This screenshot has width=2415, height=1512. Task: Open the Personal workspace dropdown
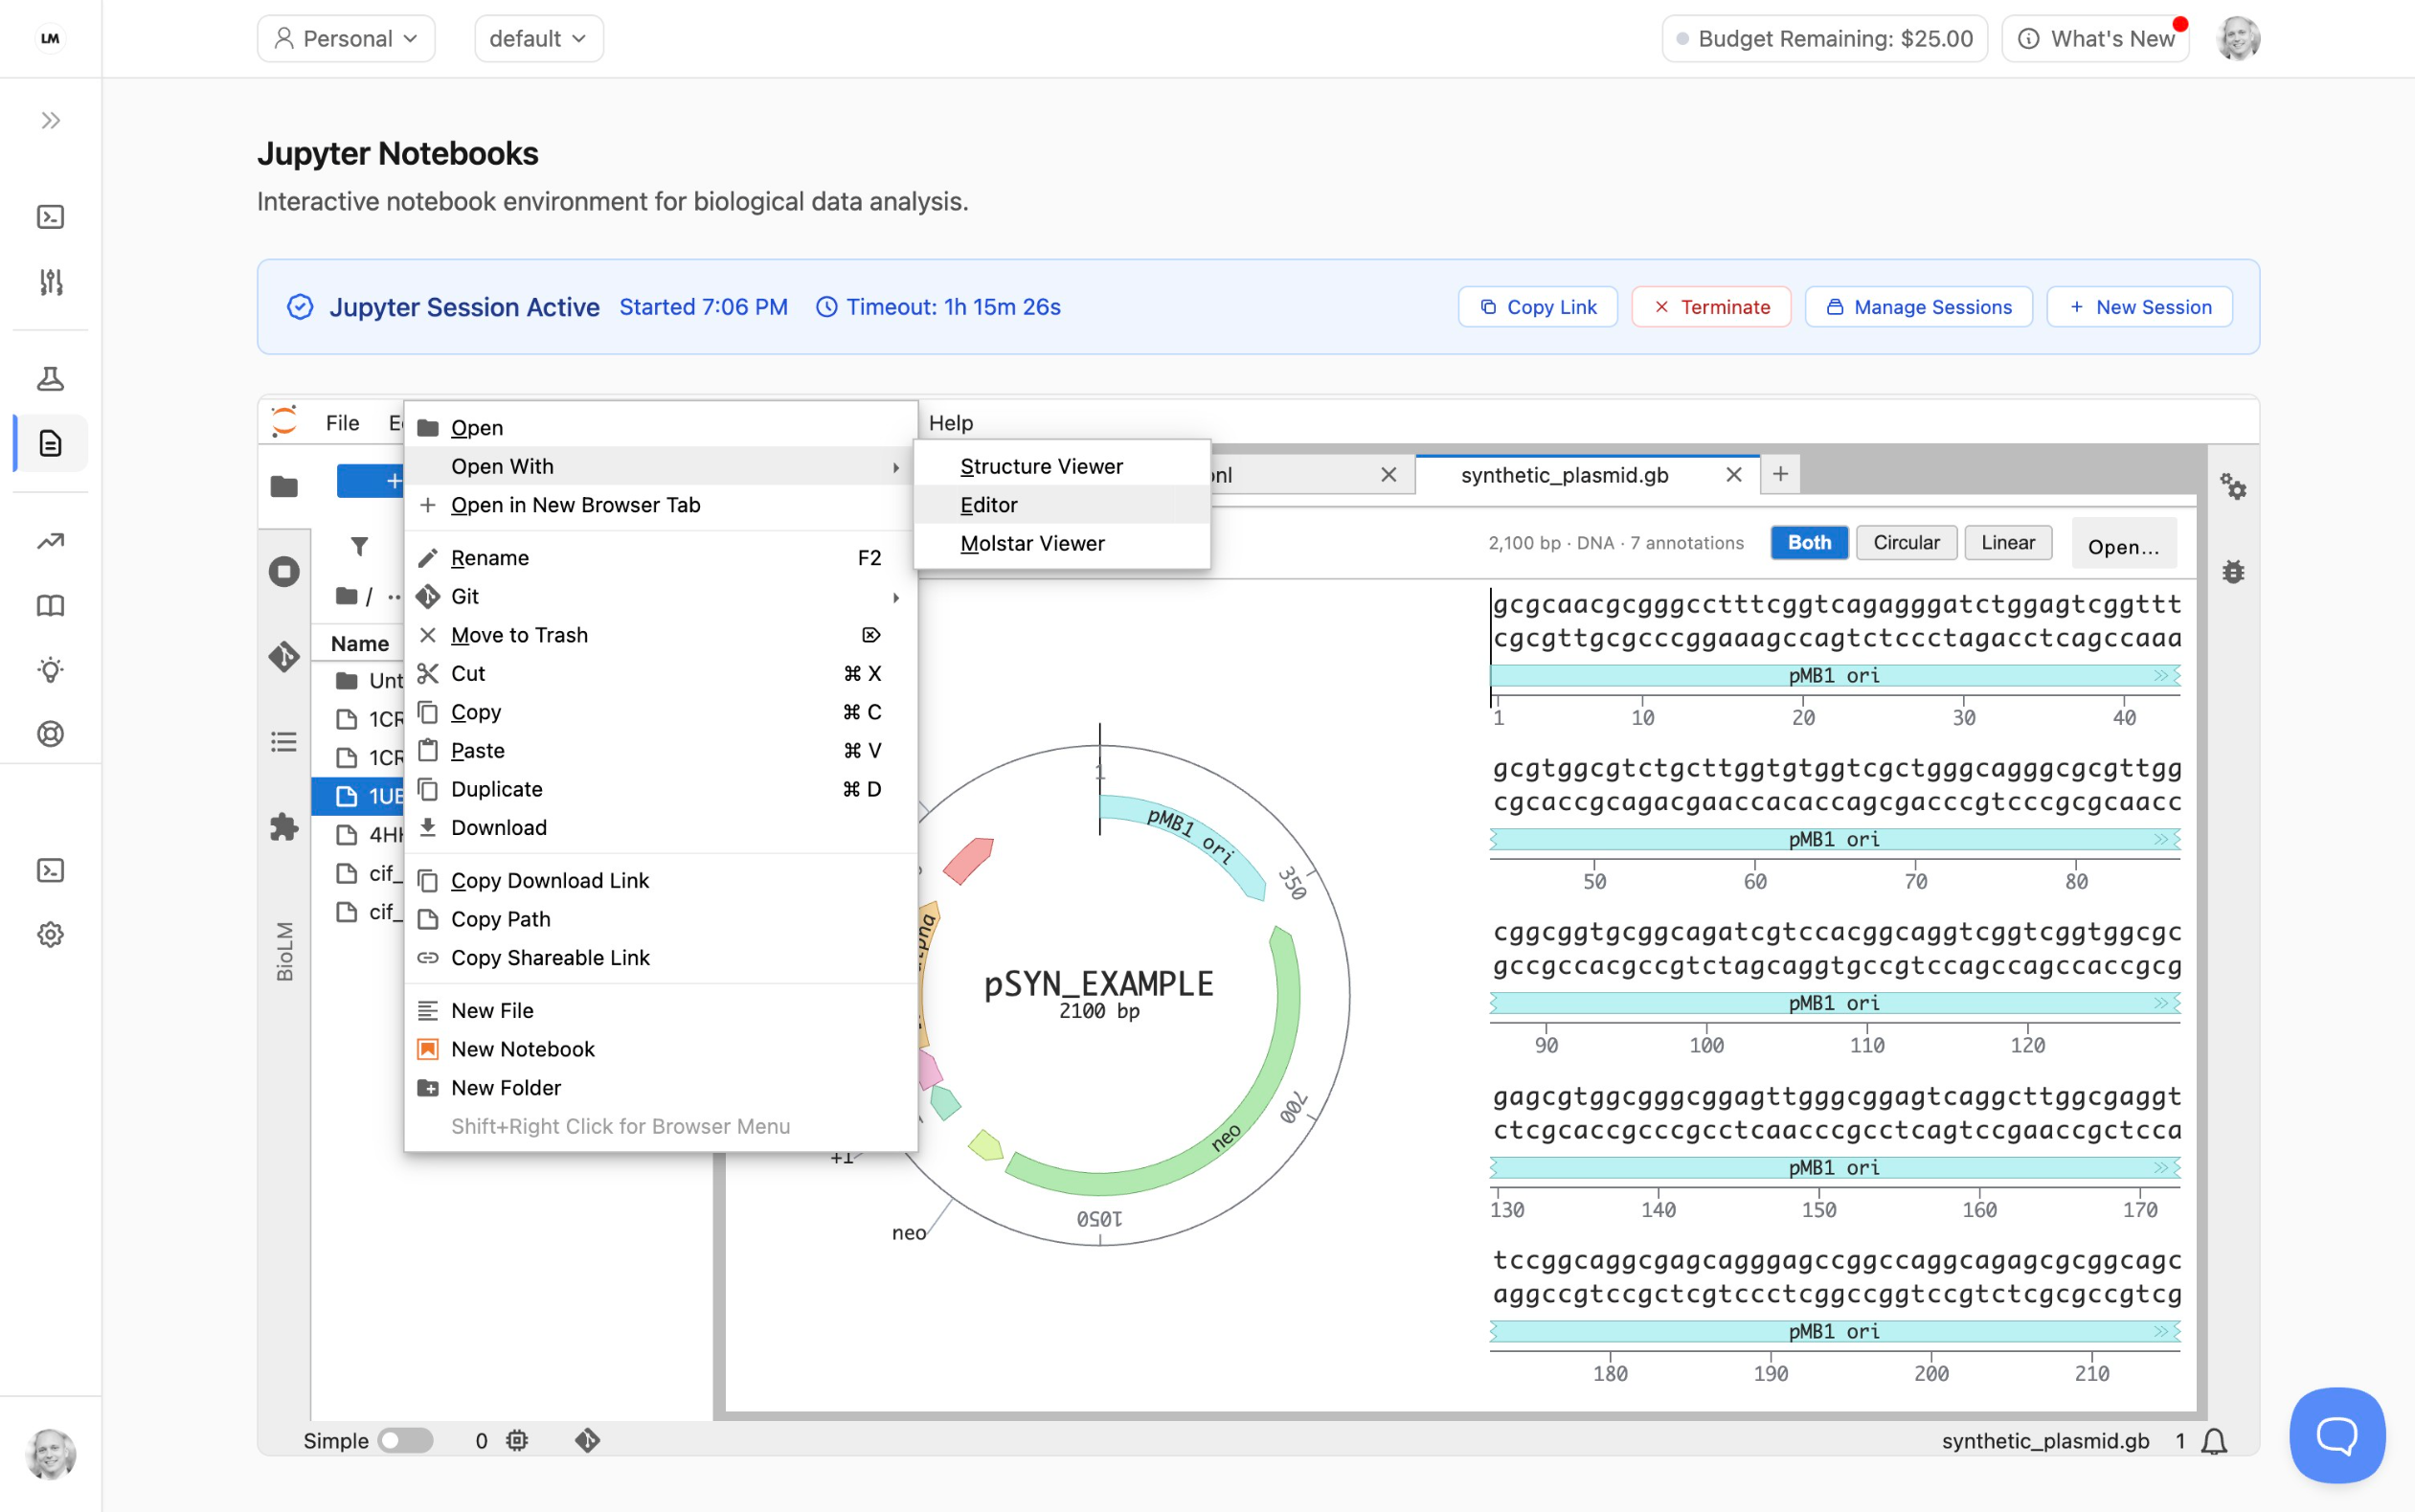point(346,39)
